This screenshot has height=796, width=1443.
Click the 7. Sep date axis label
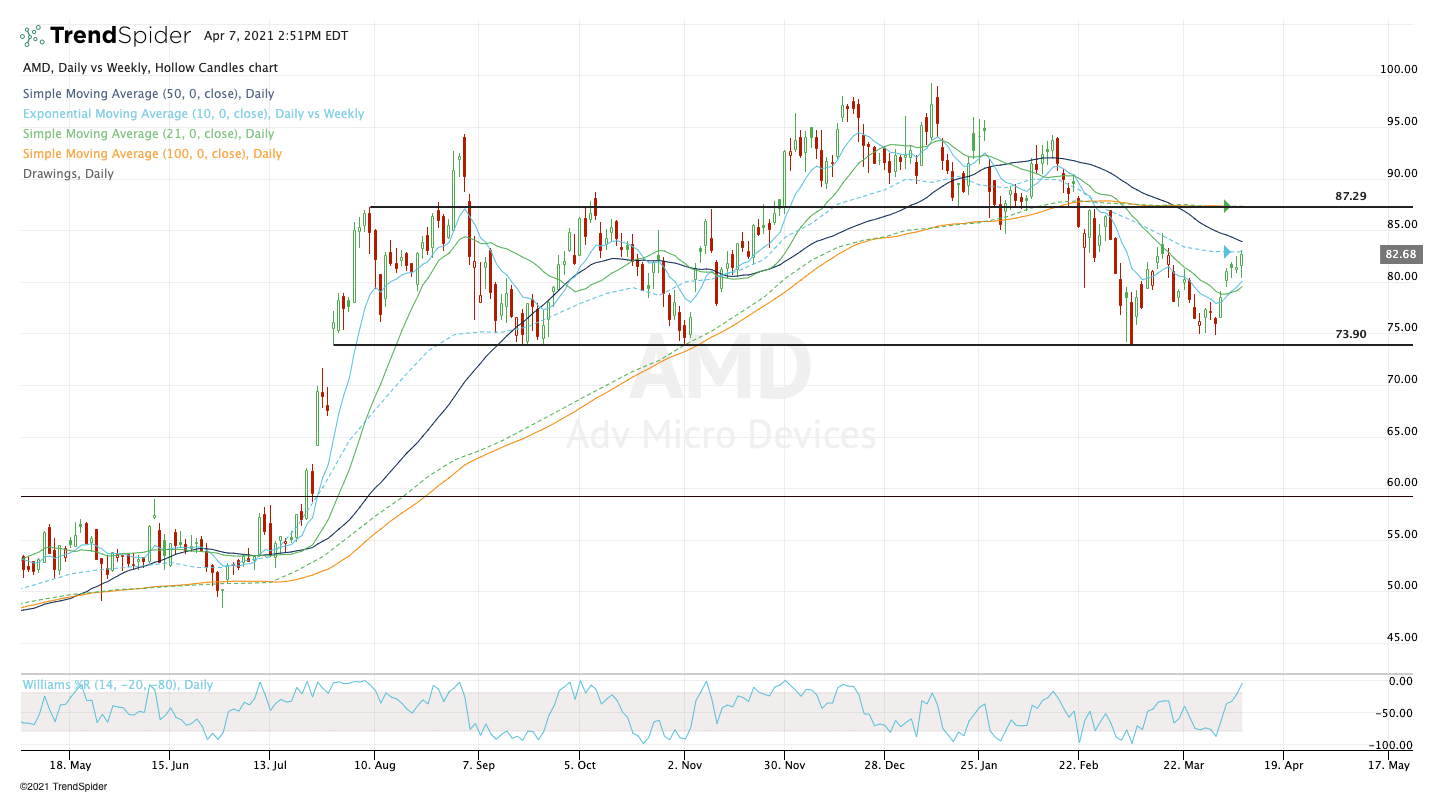tap(478, 767)
